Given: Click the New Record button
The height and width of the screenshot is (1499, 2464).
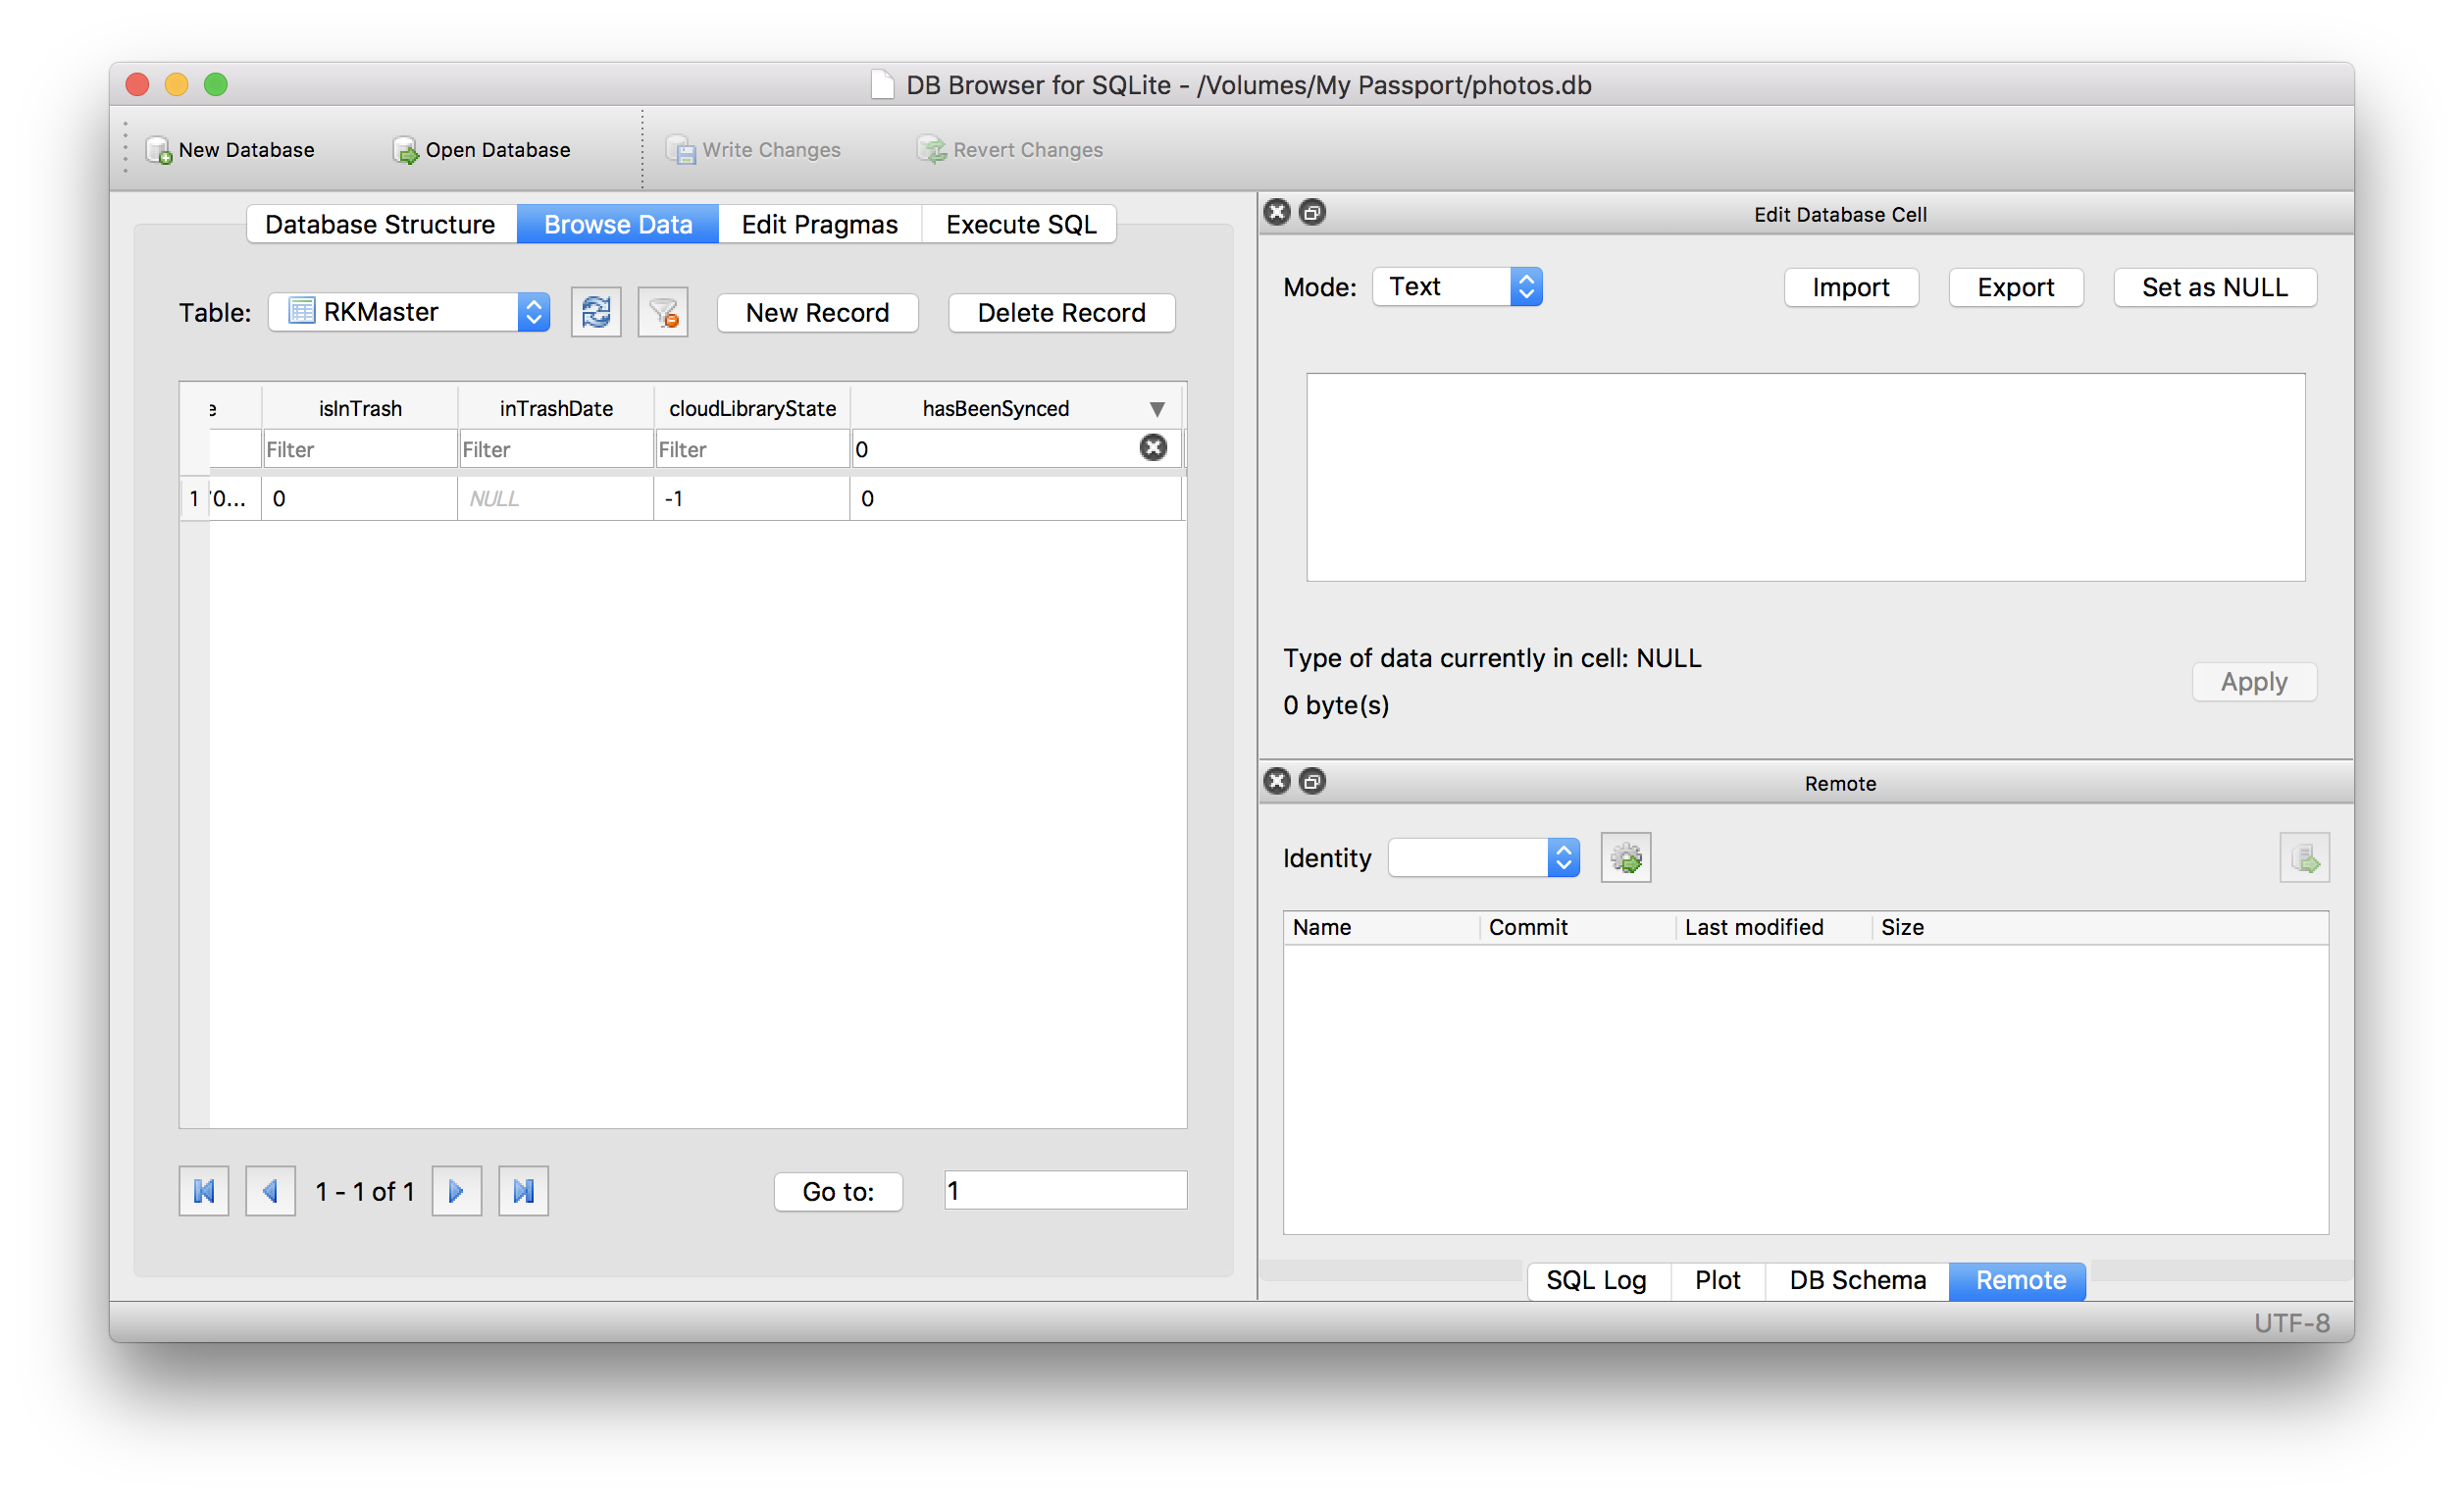Looking at the screenshot, I should coord(817,313).
